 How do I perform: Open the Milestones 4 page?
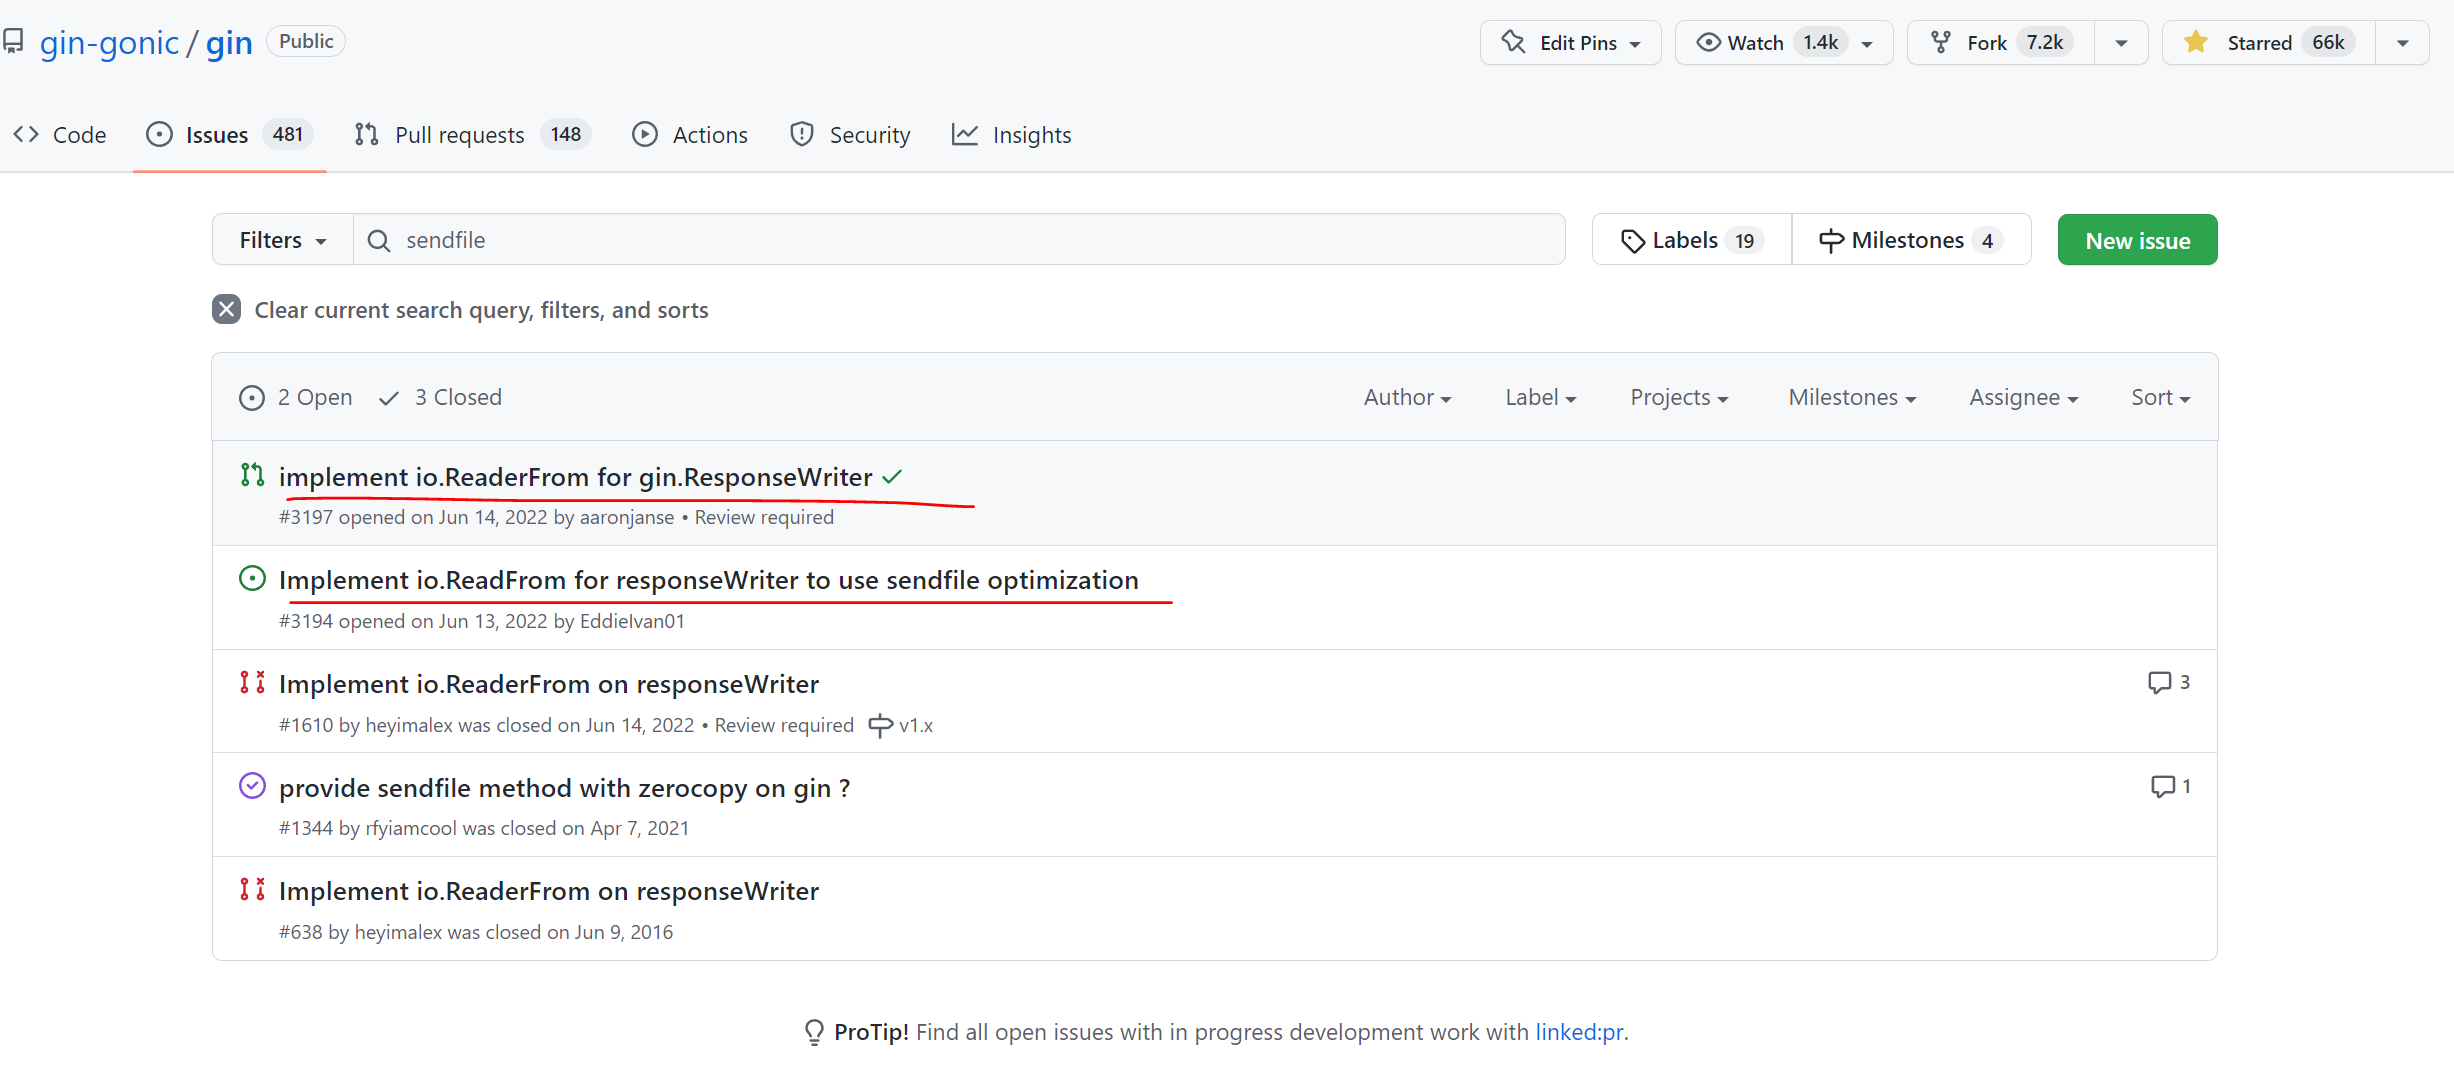(x=1911, y=240)
